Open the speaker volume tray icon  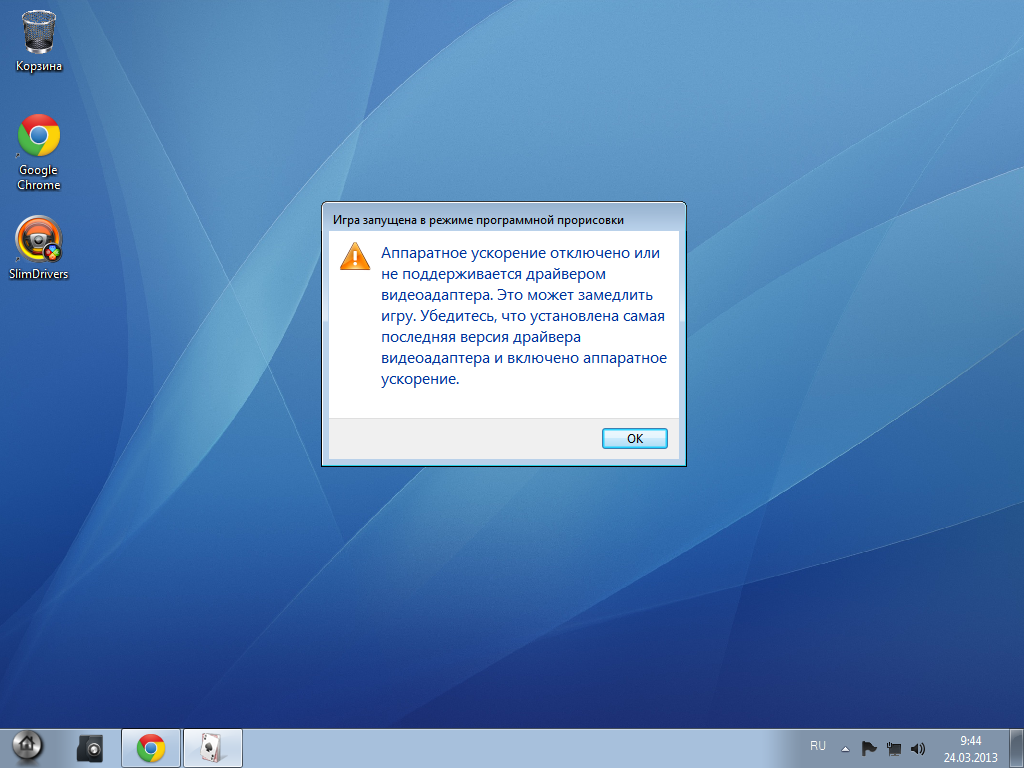[918, 748]
